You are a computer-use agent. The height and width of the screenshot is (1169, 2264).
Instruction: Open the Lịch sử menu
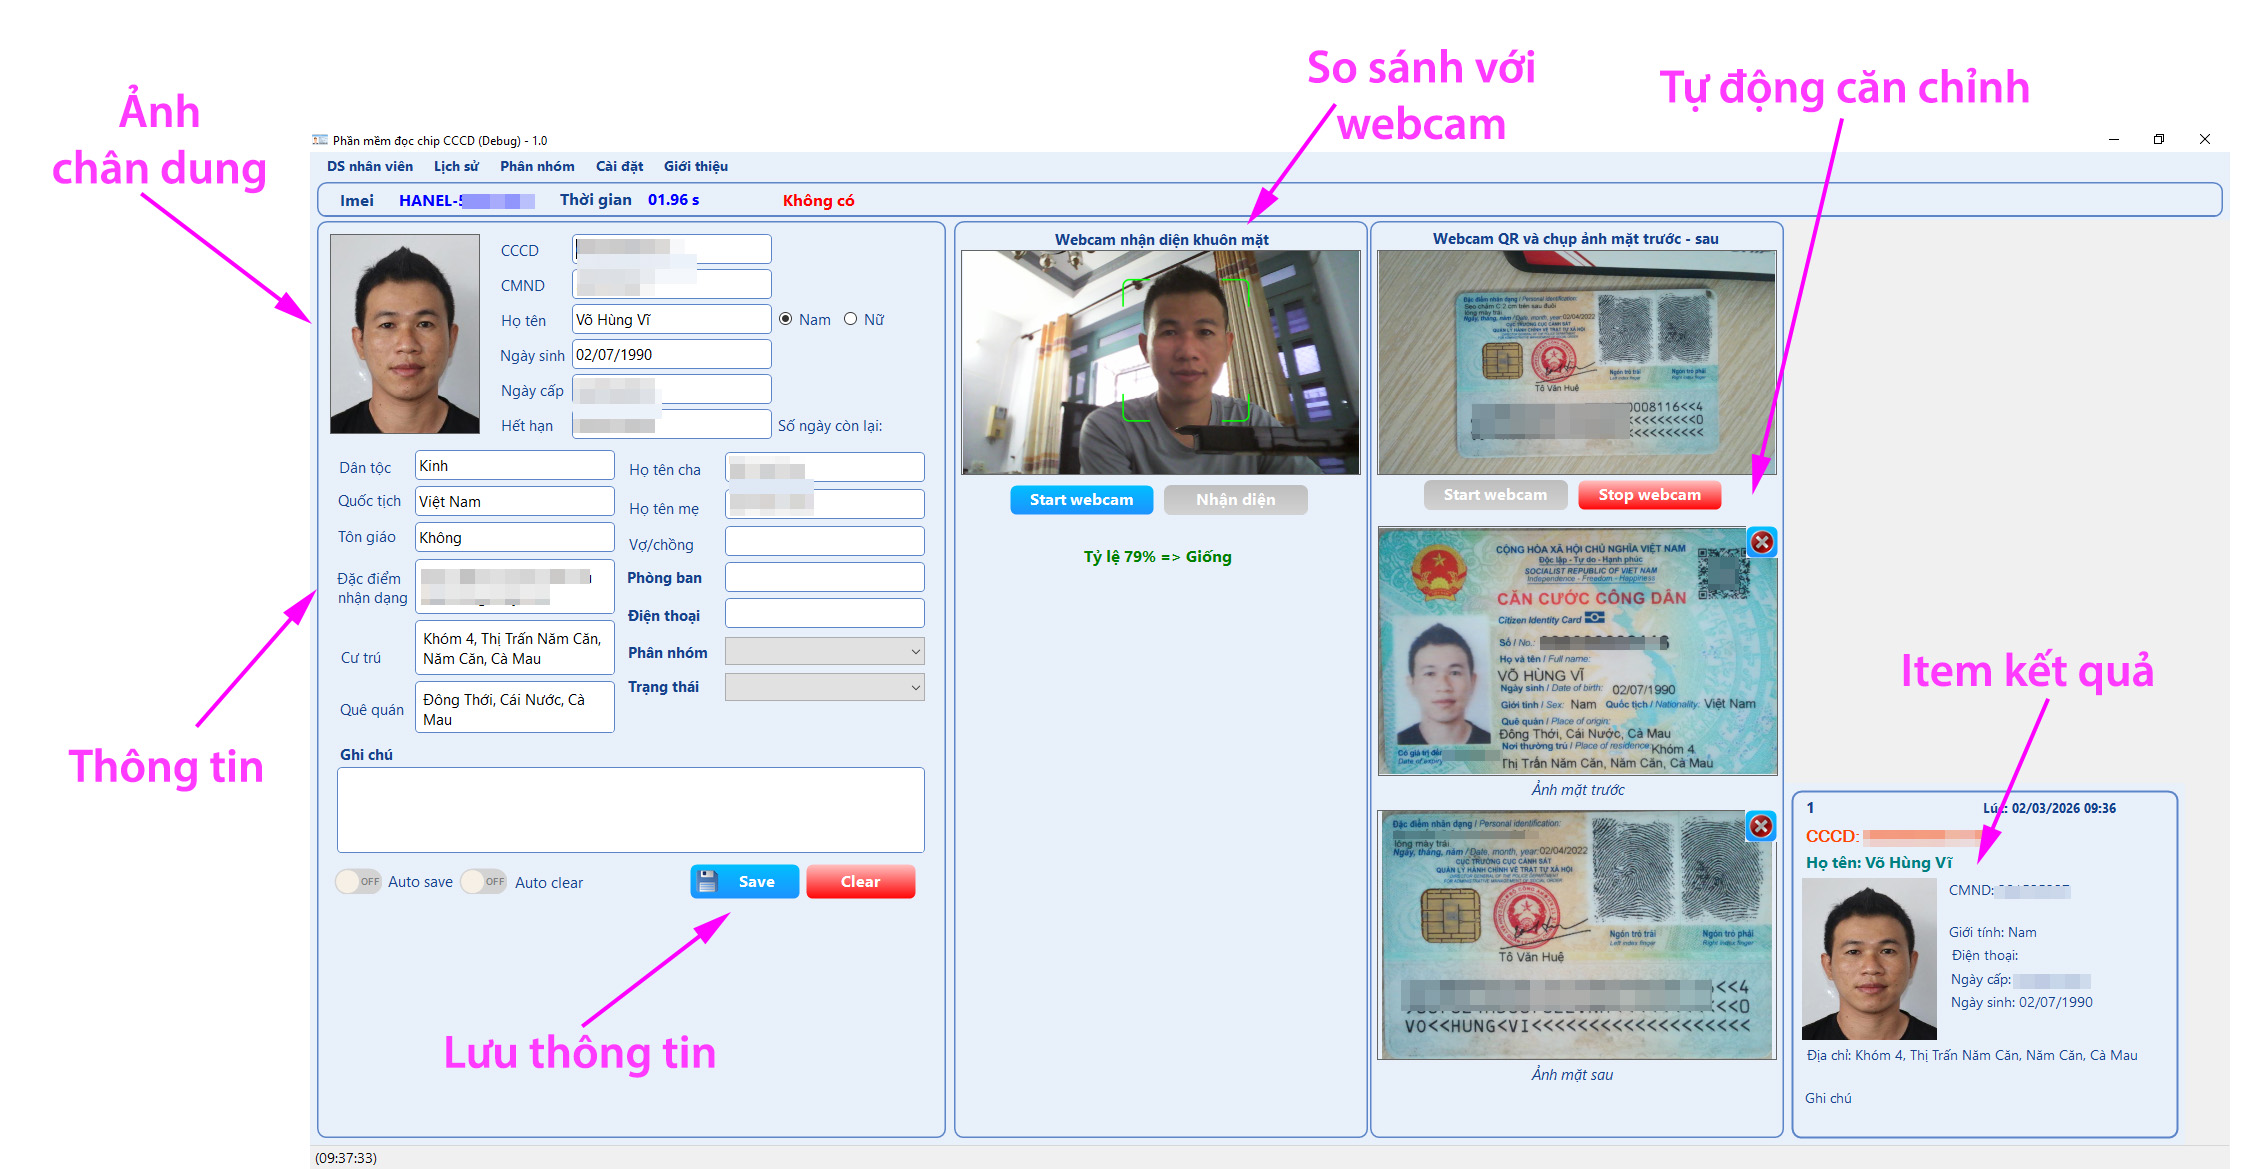[x=456, y=166]
